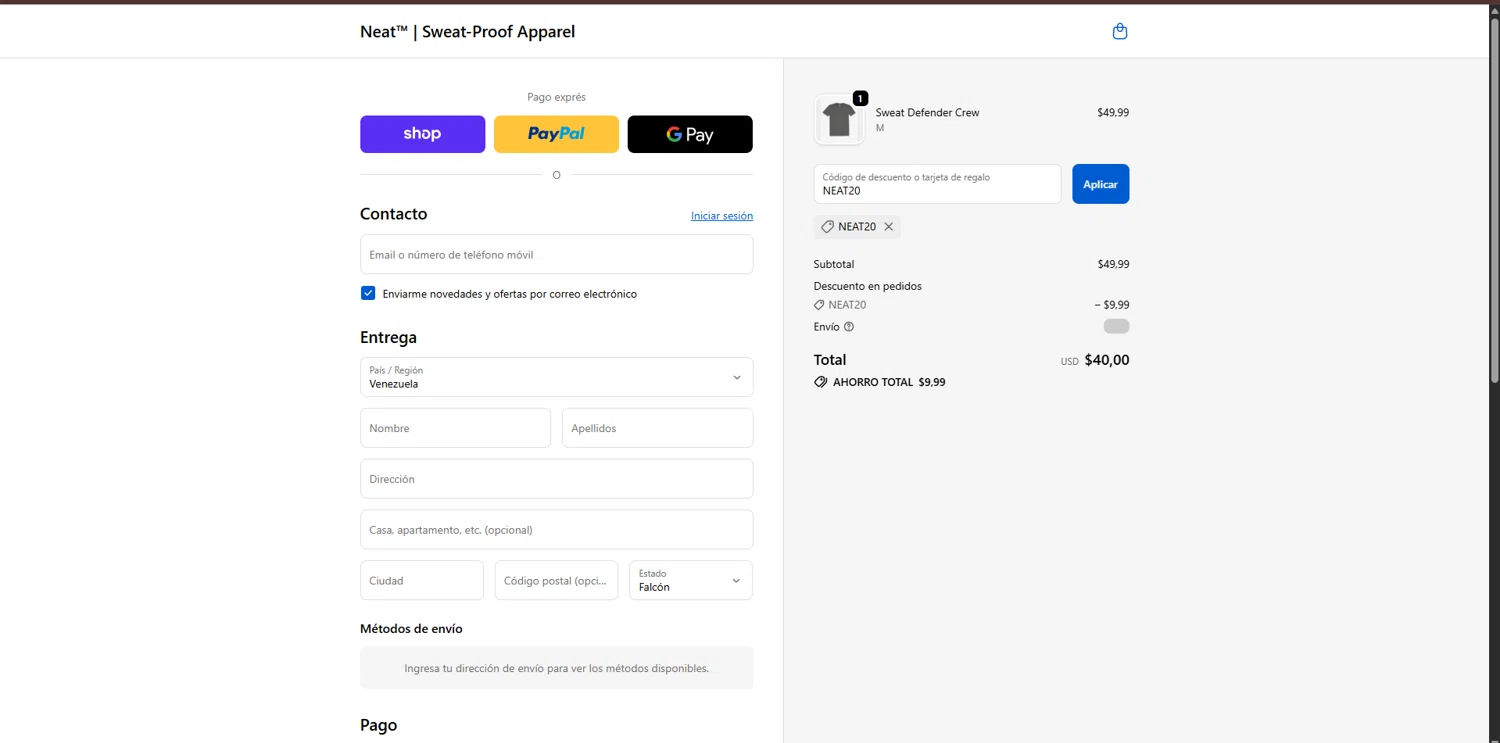The image size is (1500, 743).
Task: Click Iniciar sesión link
Action: (722, 216)
